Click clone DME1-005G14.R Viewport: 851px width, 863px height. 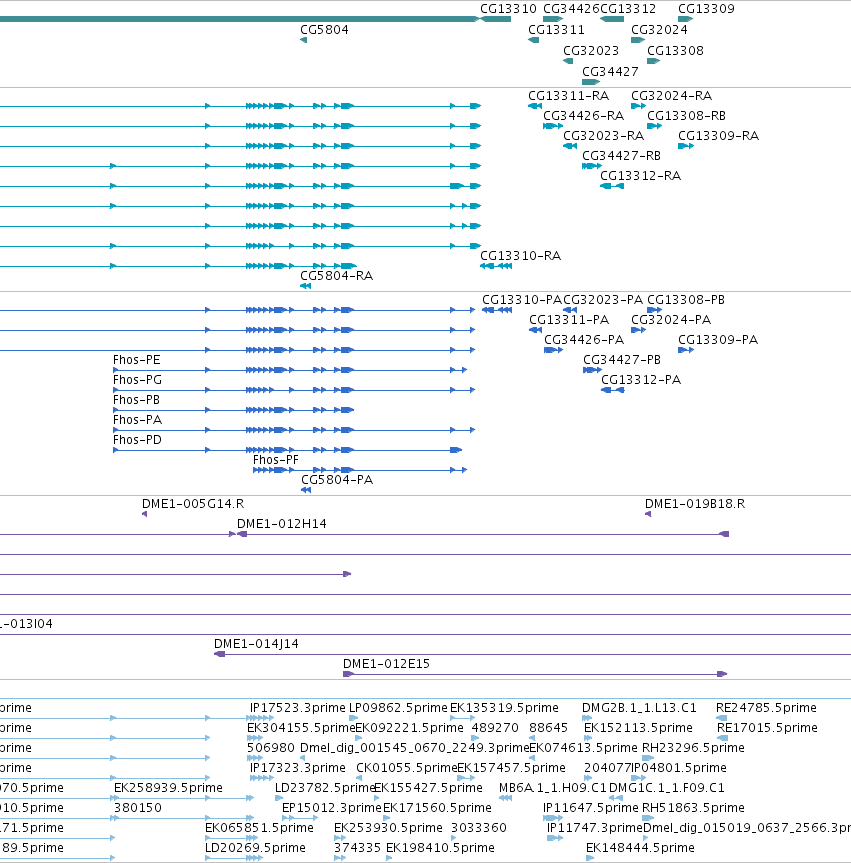click(193, 504)
